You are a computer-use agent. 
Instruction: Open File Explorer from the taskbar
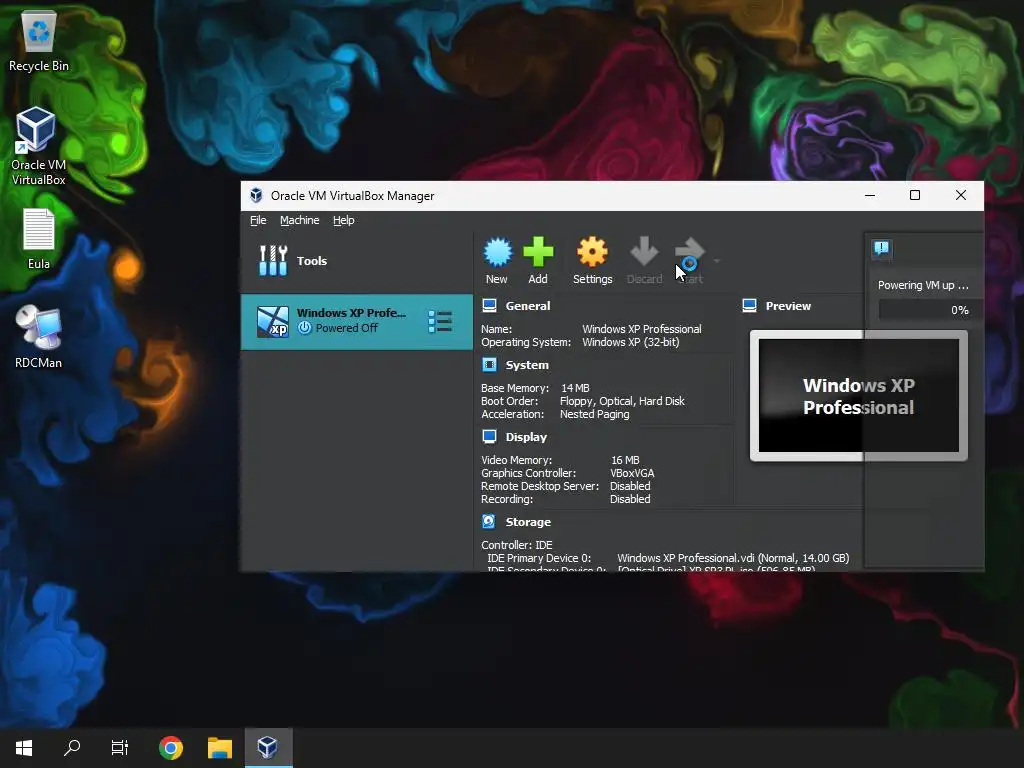(x=219, y=748)
